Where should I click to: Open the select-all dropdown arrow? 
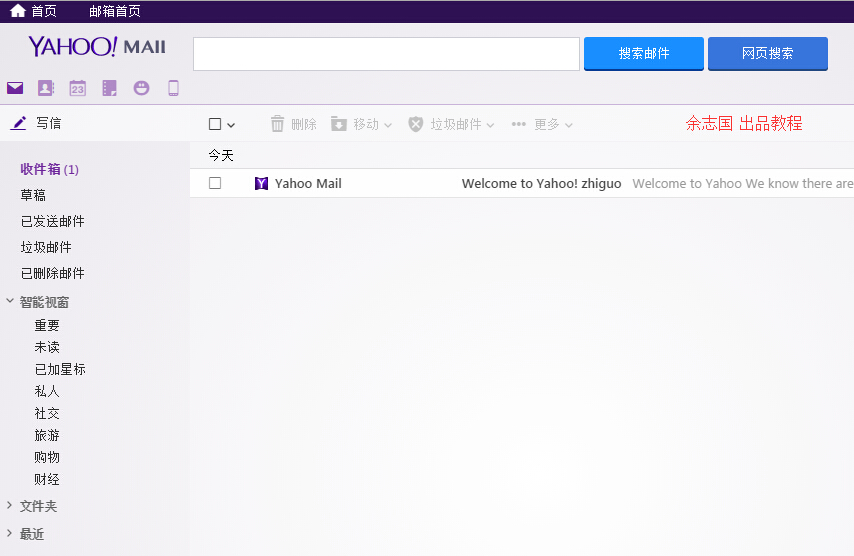click(231, 125)
